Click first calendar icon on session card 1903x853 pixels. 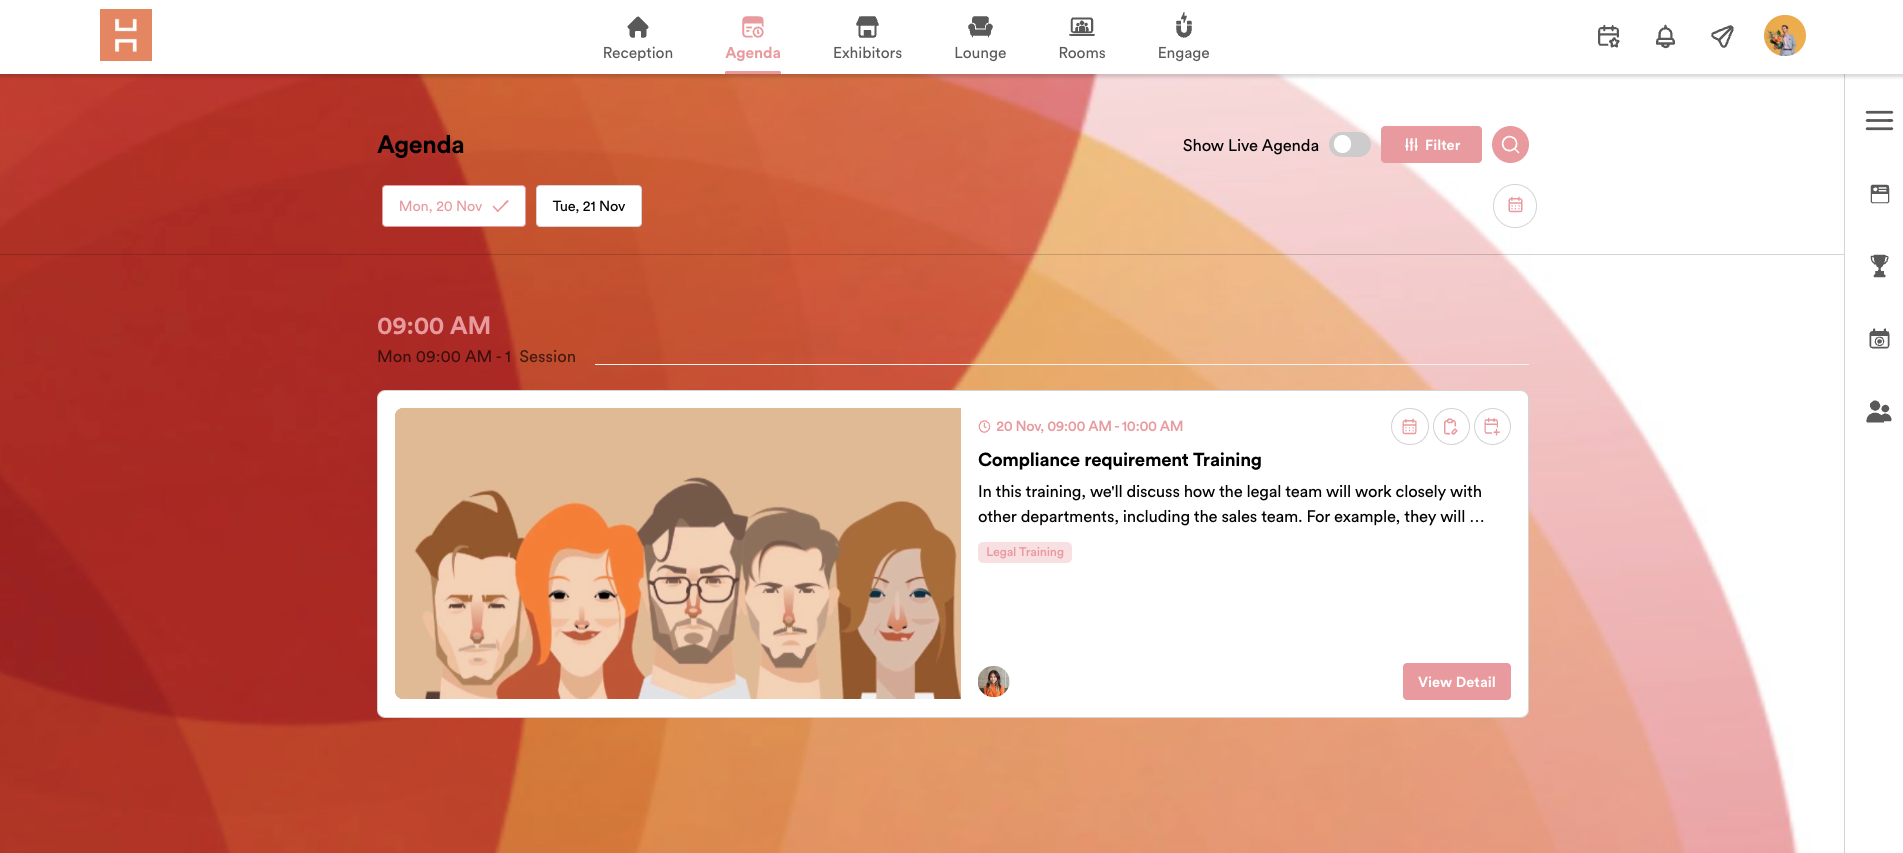pos(1409,427)
